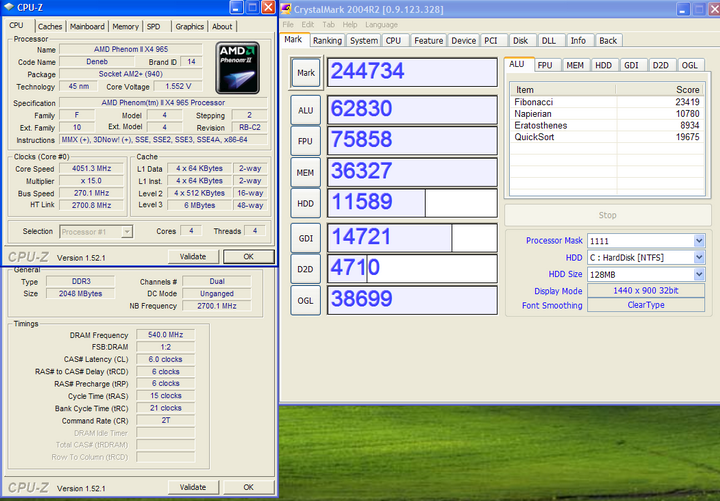The height and width of the screenshot is (501, 720).
Task: Click the ClearType font smoothing field
Action: pos(646,305)
